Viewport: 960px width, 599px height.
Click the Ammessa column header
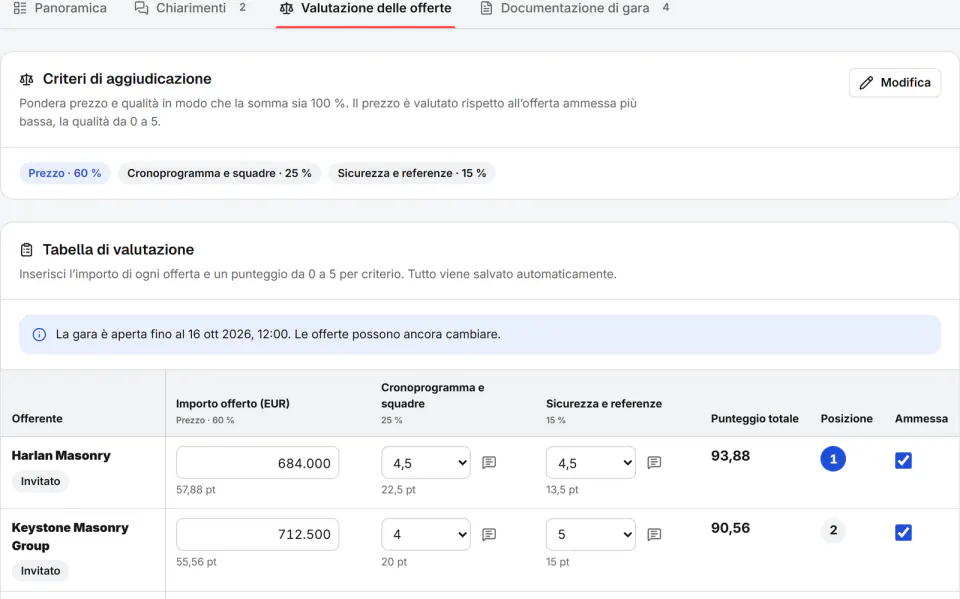point(921,419)
